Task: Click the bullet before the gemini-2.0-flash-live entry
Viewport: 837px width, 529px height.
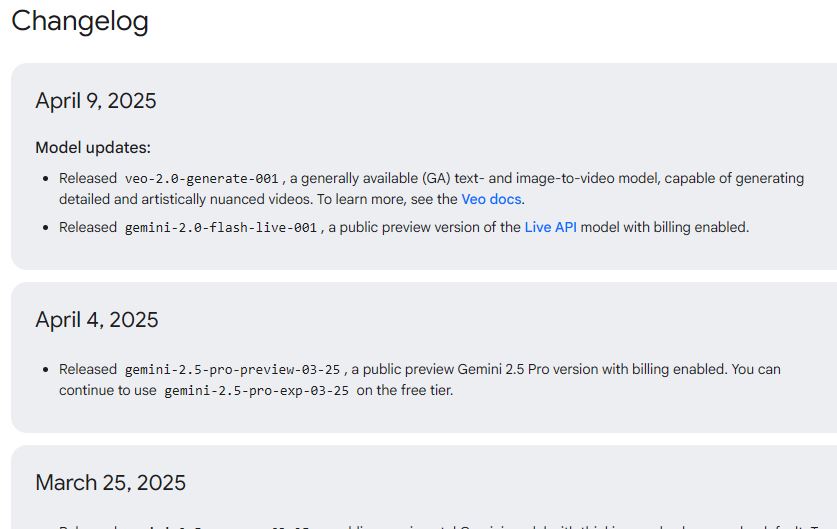Action: pyautogui.click(x=45, y=228)
